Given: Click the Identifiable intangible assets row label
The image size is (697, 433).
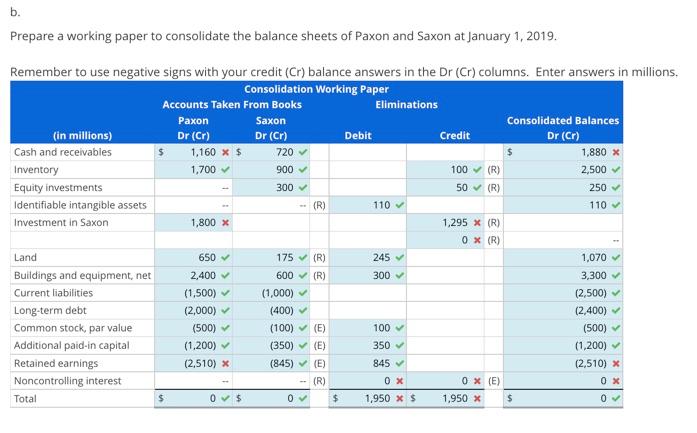Looking at the screenshot, I should (x=80, y=205).
